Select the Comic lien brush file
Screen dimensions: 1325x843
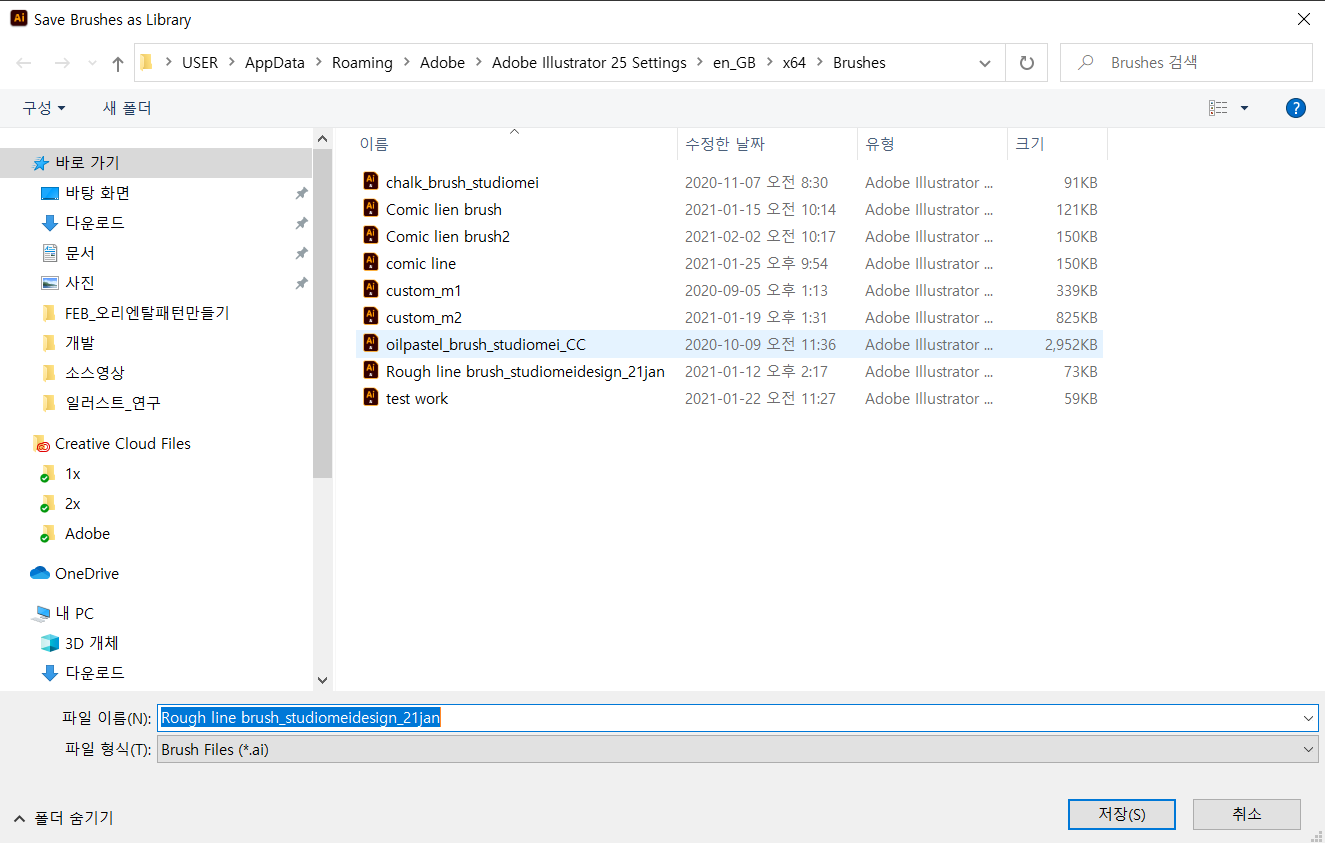pyautogui.click(x=729, y=210)
